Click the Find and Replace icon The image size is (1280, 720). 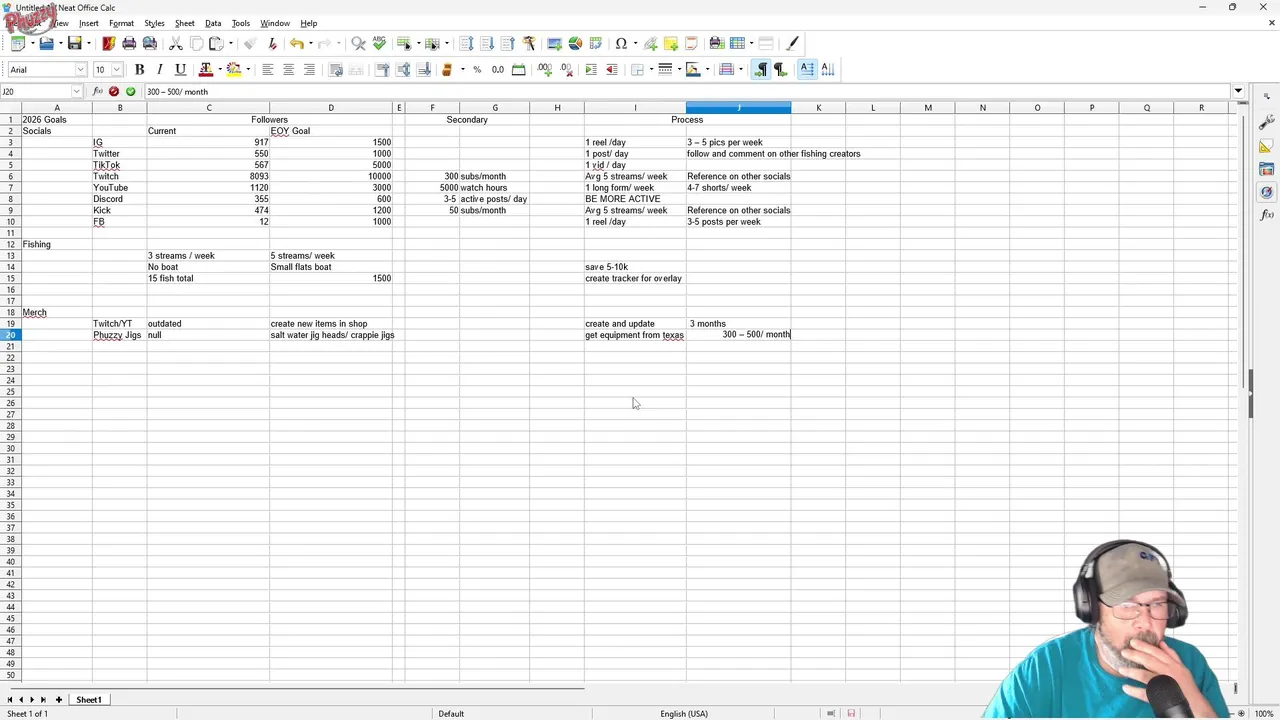pyautogui.click(x=359, y=43)
